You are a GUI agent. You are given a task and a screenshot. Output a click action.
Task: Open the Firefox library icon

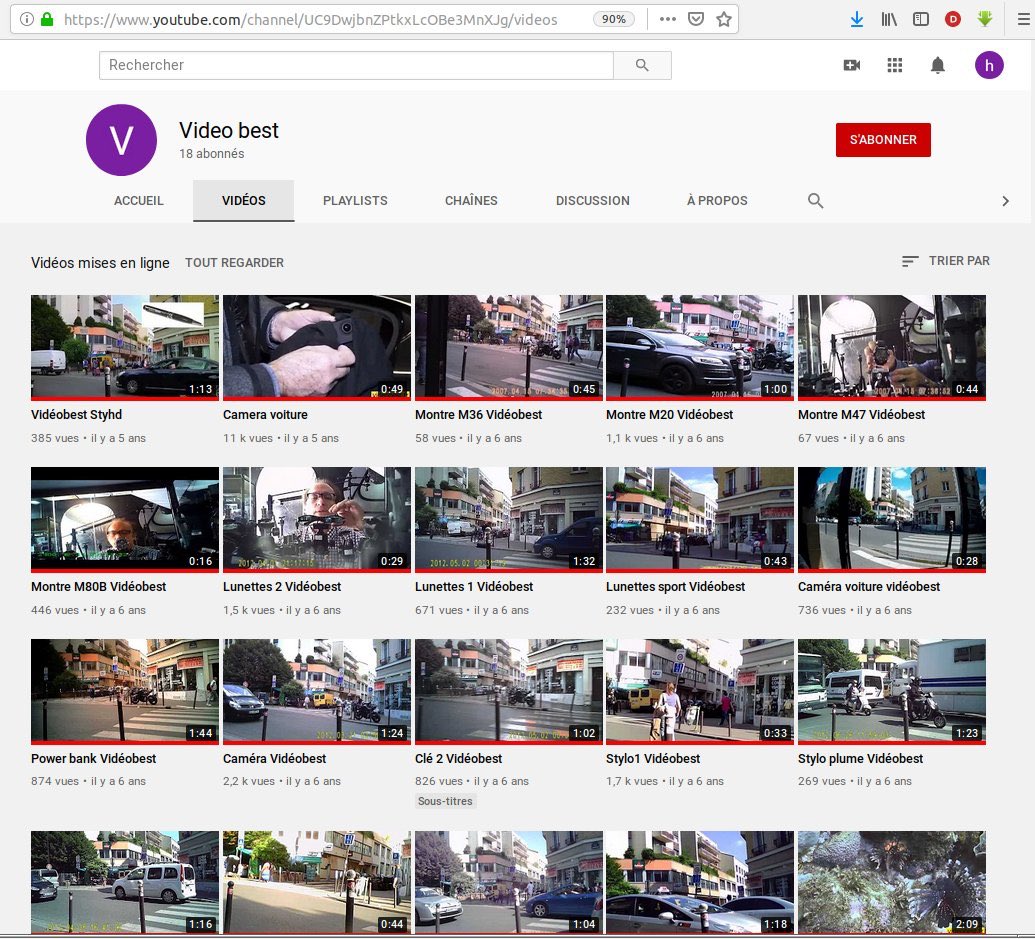889,19
